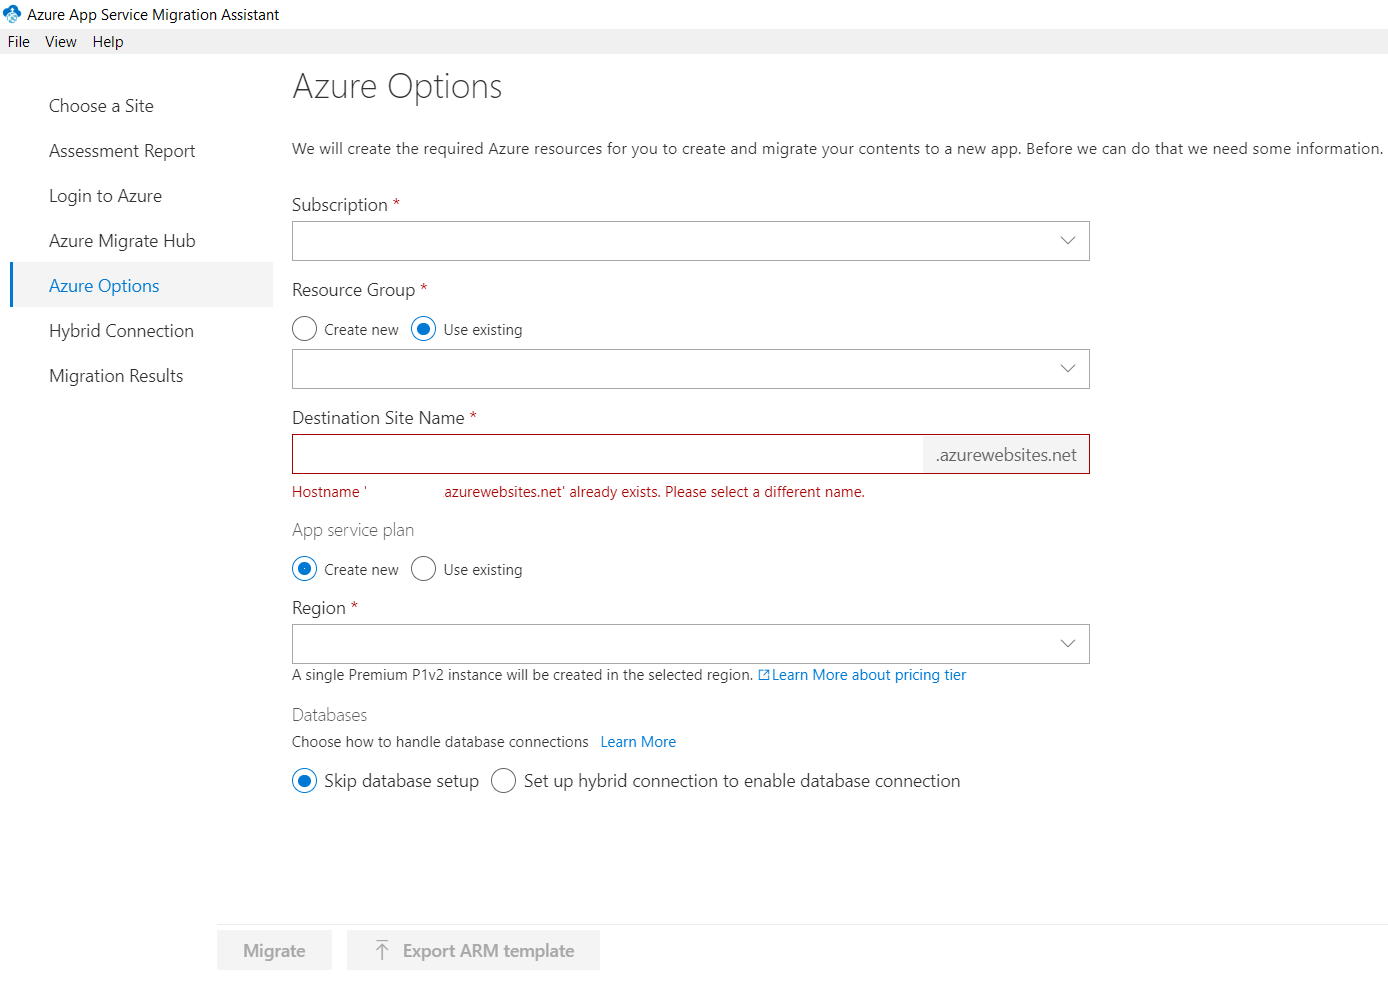
Task: Click the hostname already exists error message
Action: click(x=578, y=492)
